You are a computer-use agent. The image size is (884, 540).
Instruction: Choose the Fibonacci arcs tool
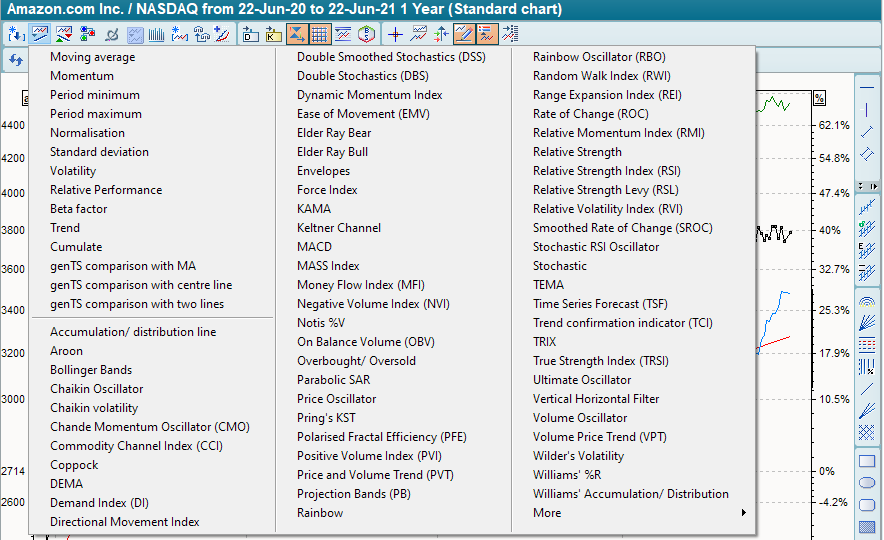tap(867, 301)
